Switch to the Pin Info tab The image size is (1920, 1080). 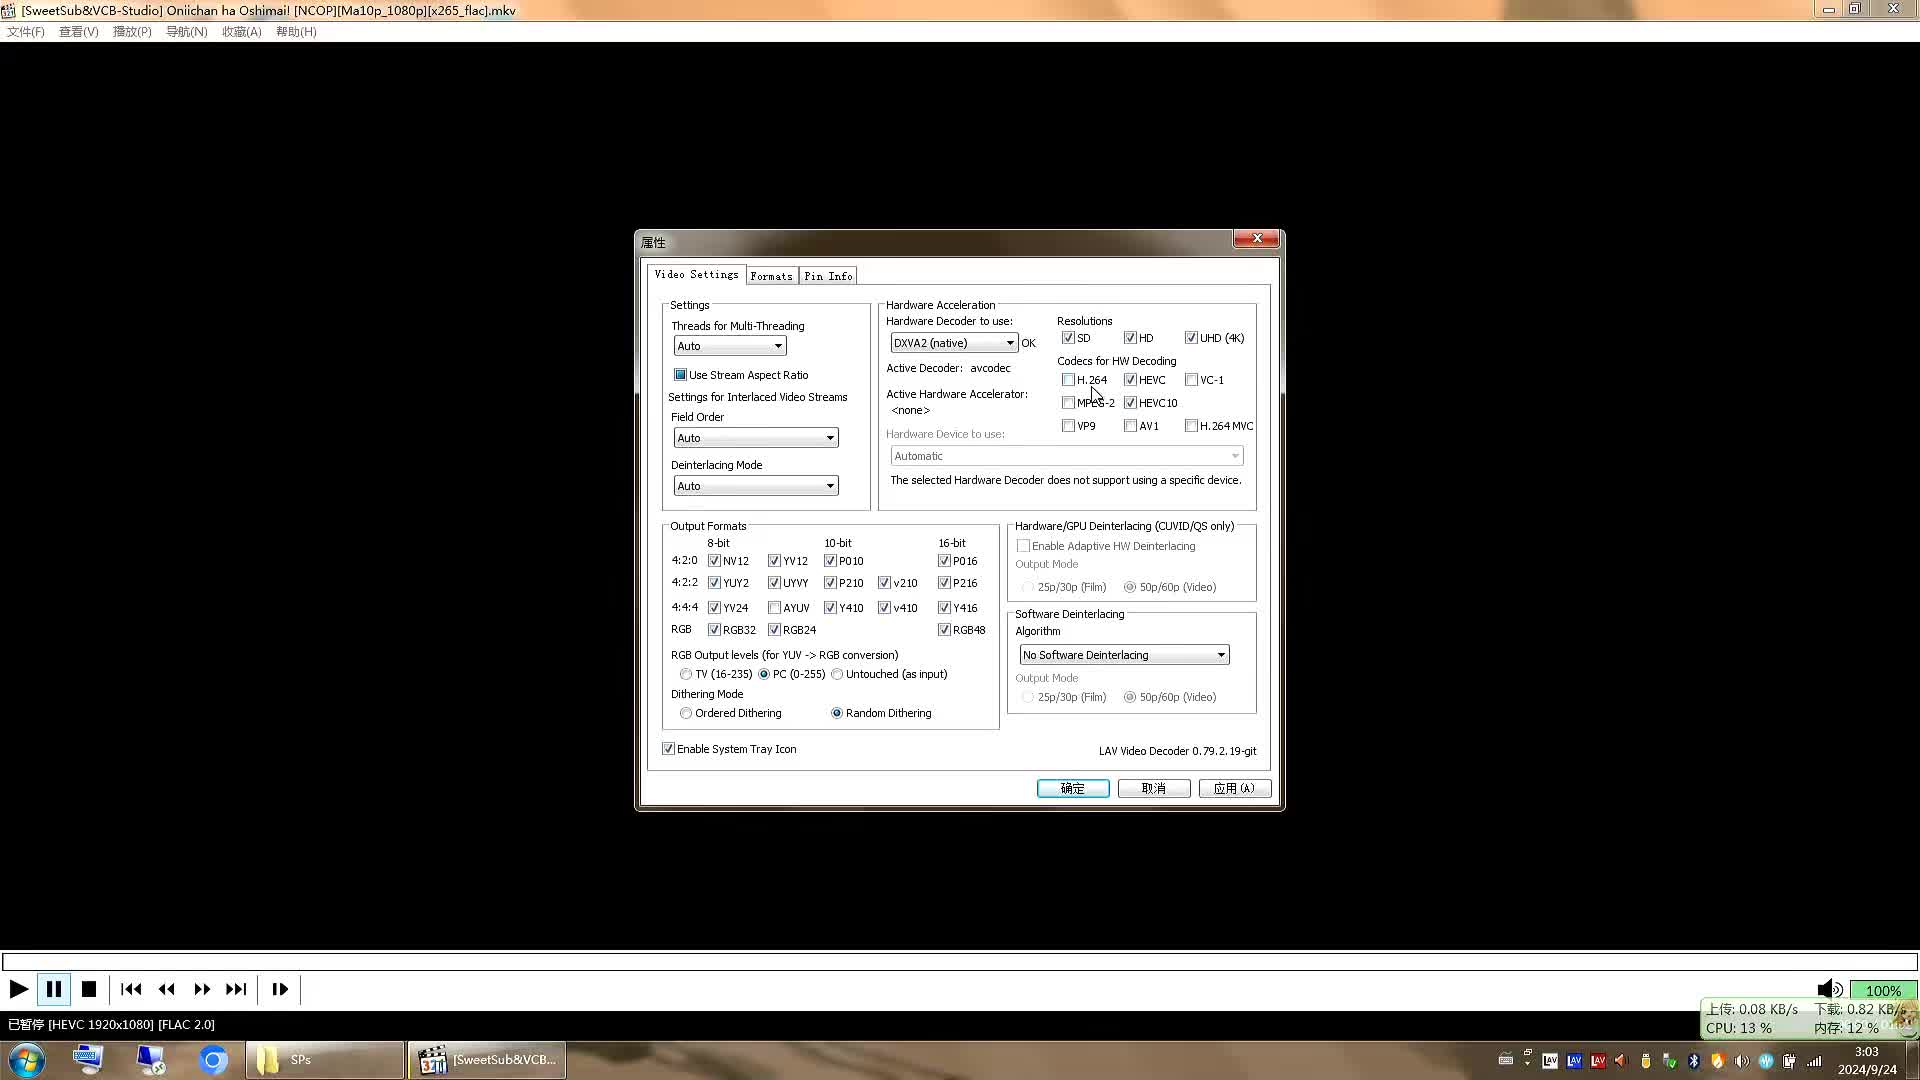pos(827,275)
